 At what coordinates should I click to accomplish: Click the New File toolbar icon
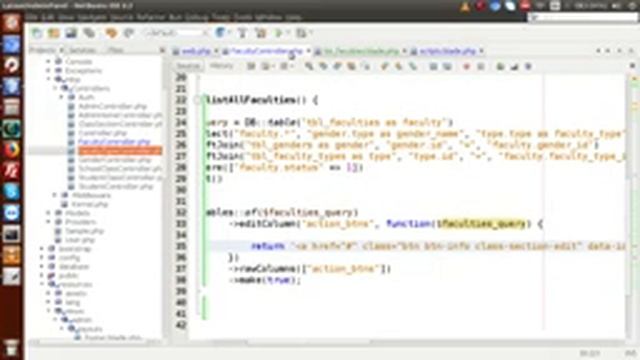37,33
